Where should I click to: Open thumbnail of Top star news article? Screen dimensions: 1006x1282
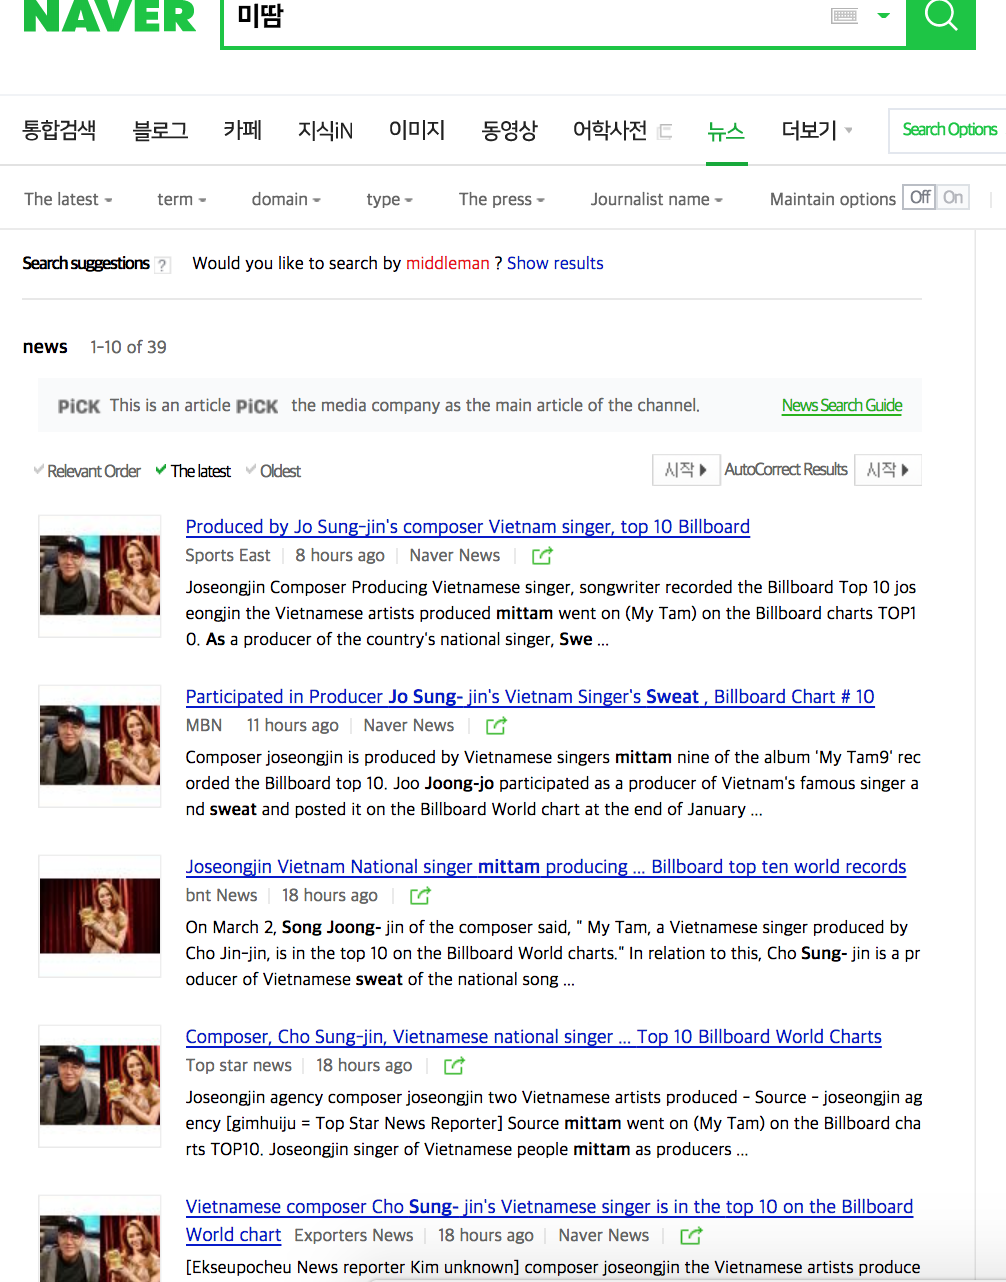click(99, 1086)
